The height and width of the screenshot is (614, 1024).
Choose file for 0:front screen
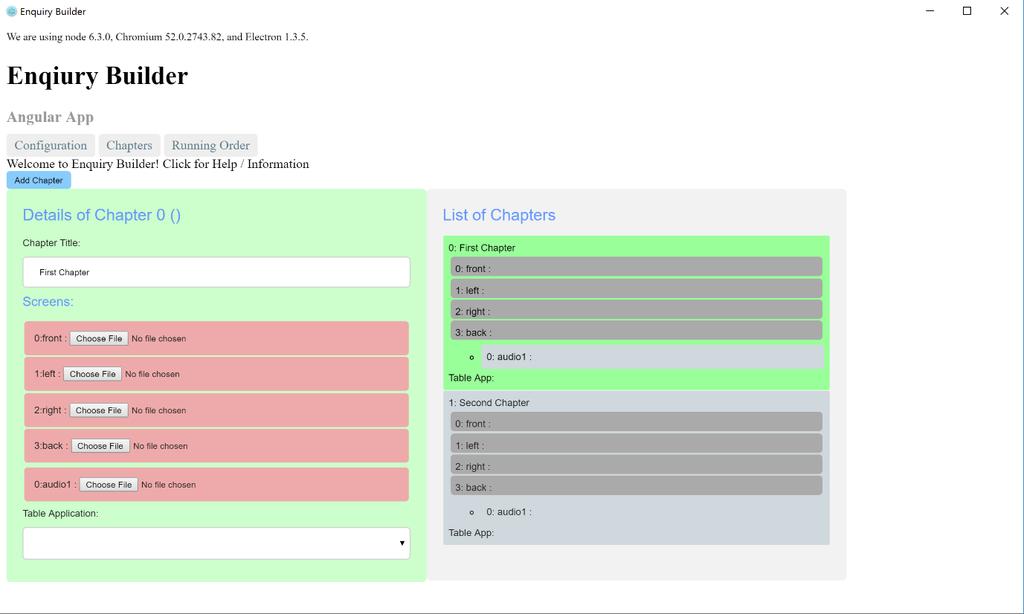click(99, 338)
